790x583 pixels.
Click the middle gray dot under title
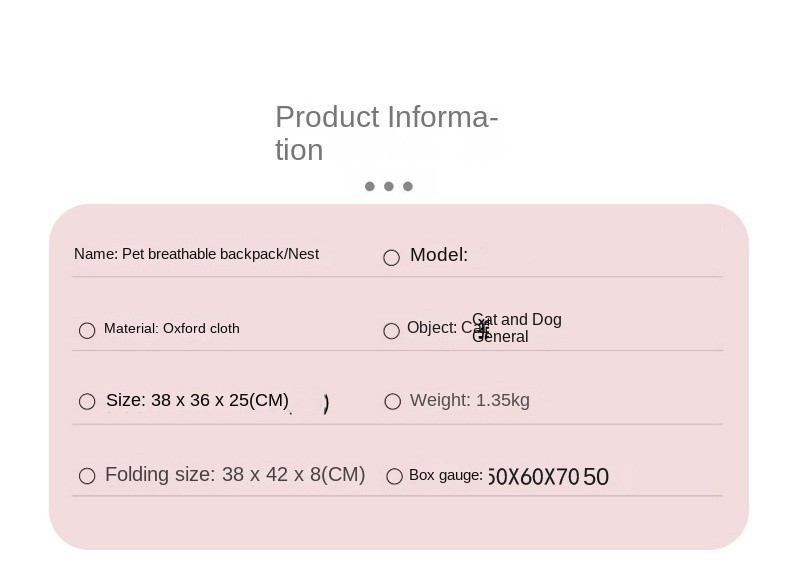(389, 186)
